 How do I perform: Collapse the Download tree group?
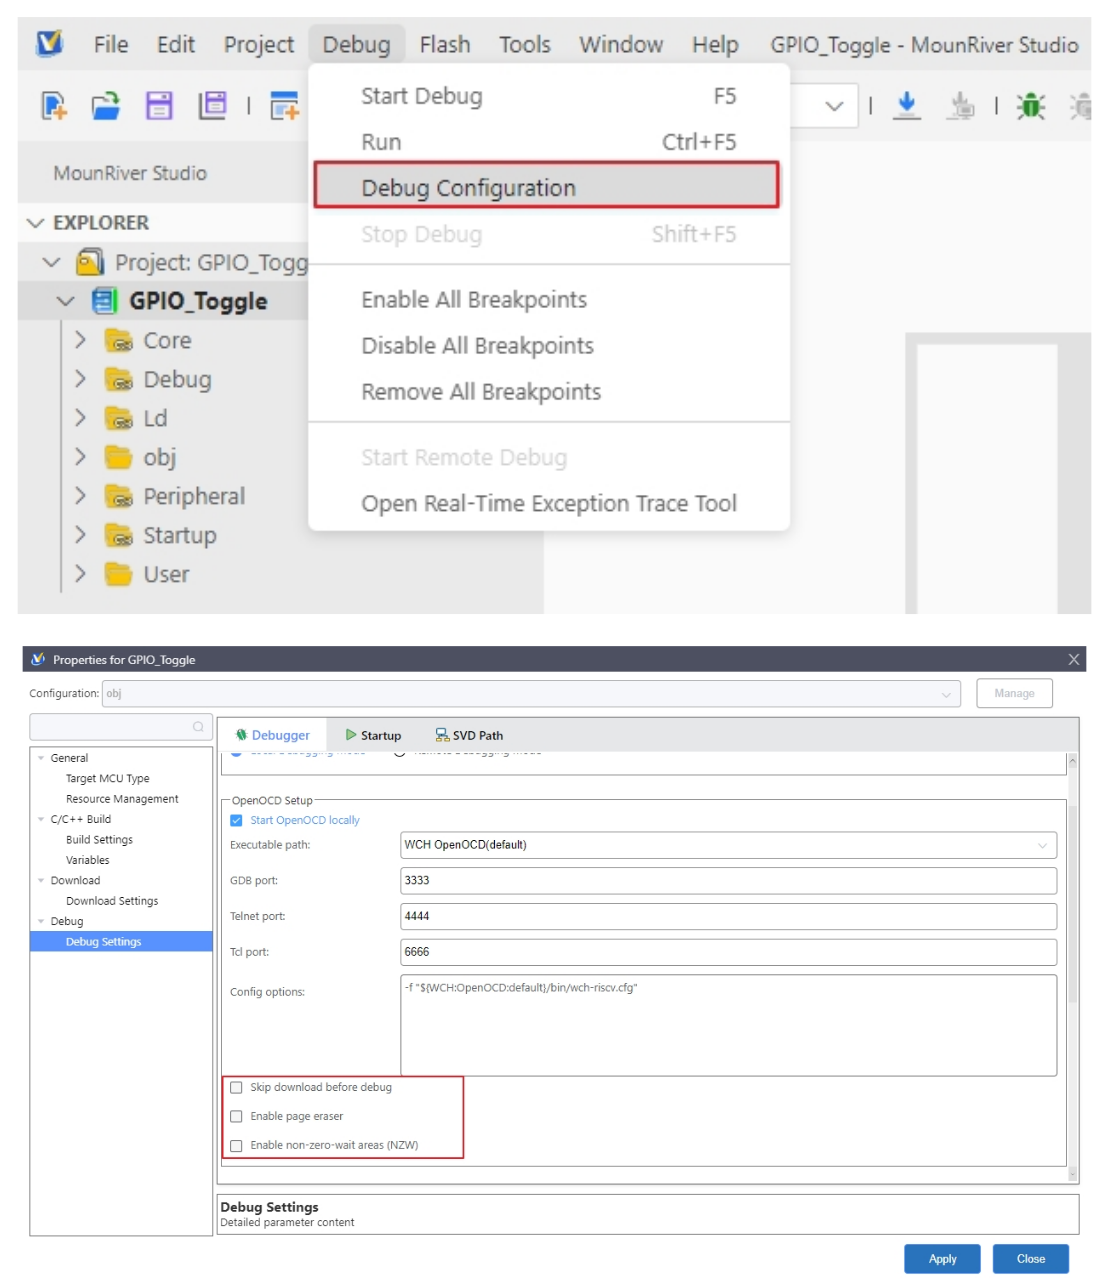[x=41, y=880]
